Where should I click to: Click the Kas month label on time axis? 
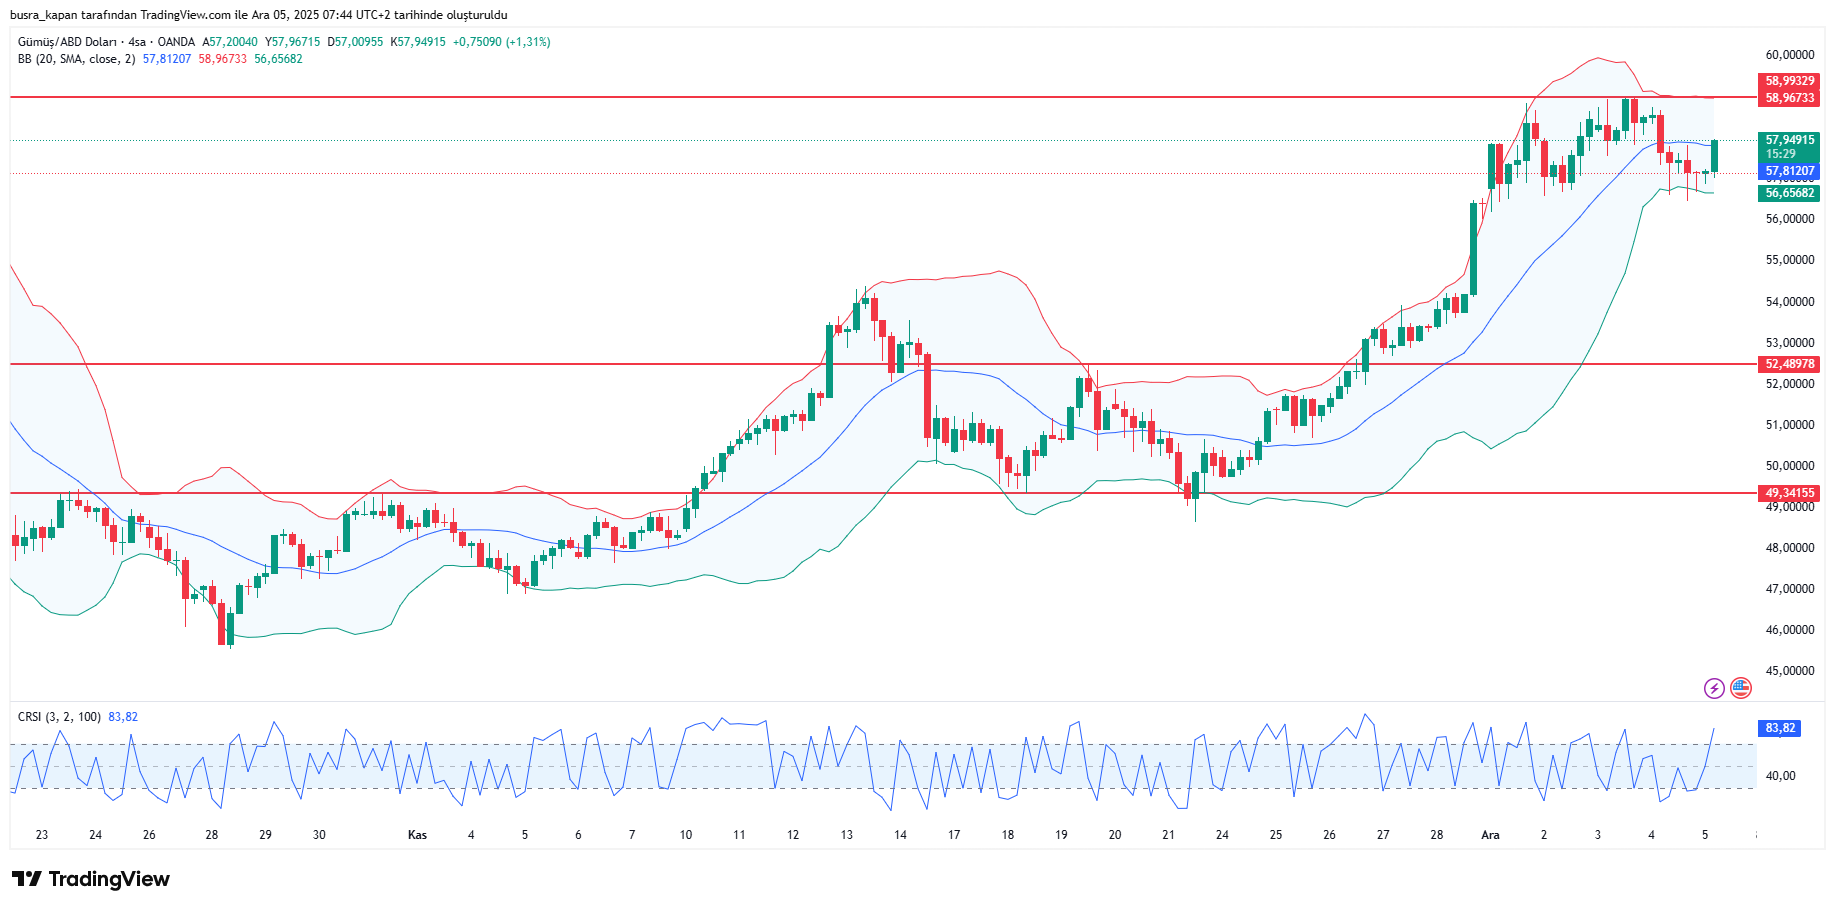click(417, 835)
